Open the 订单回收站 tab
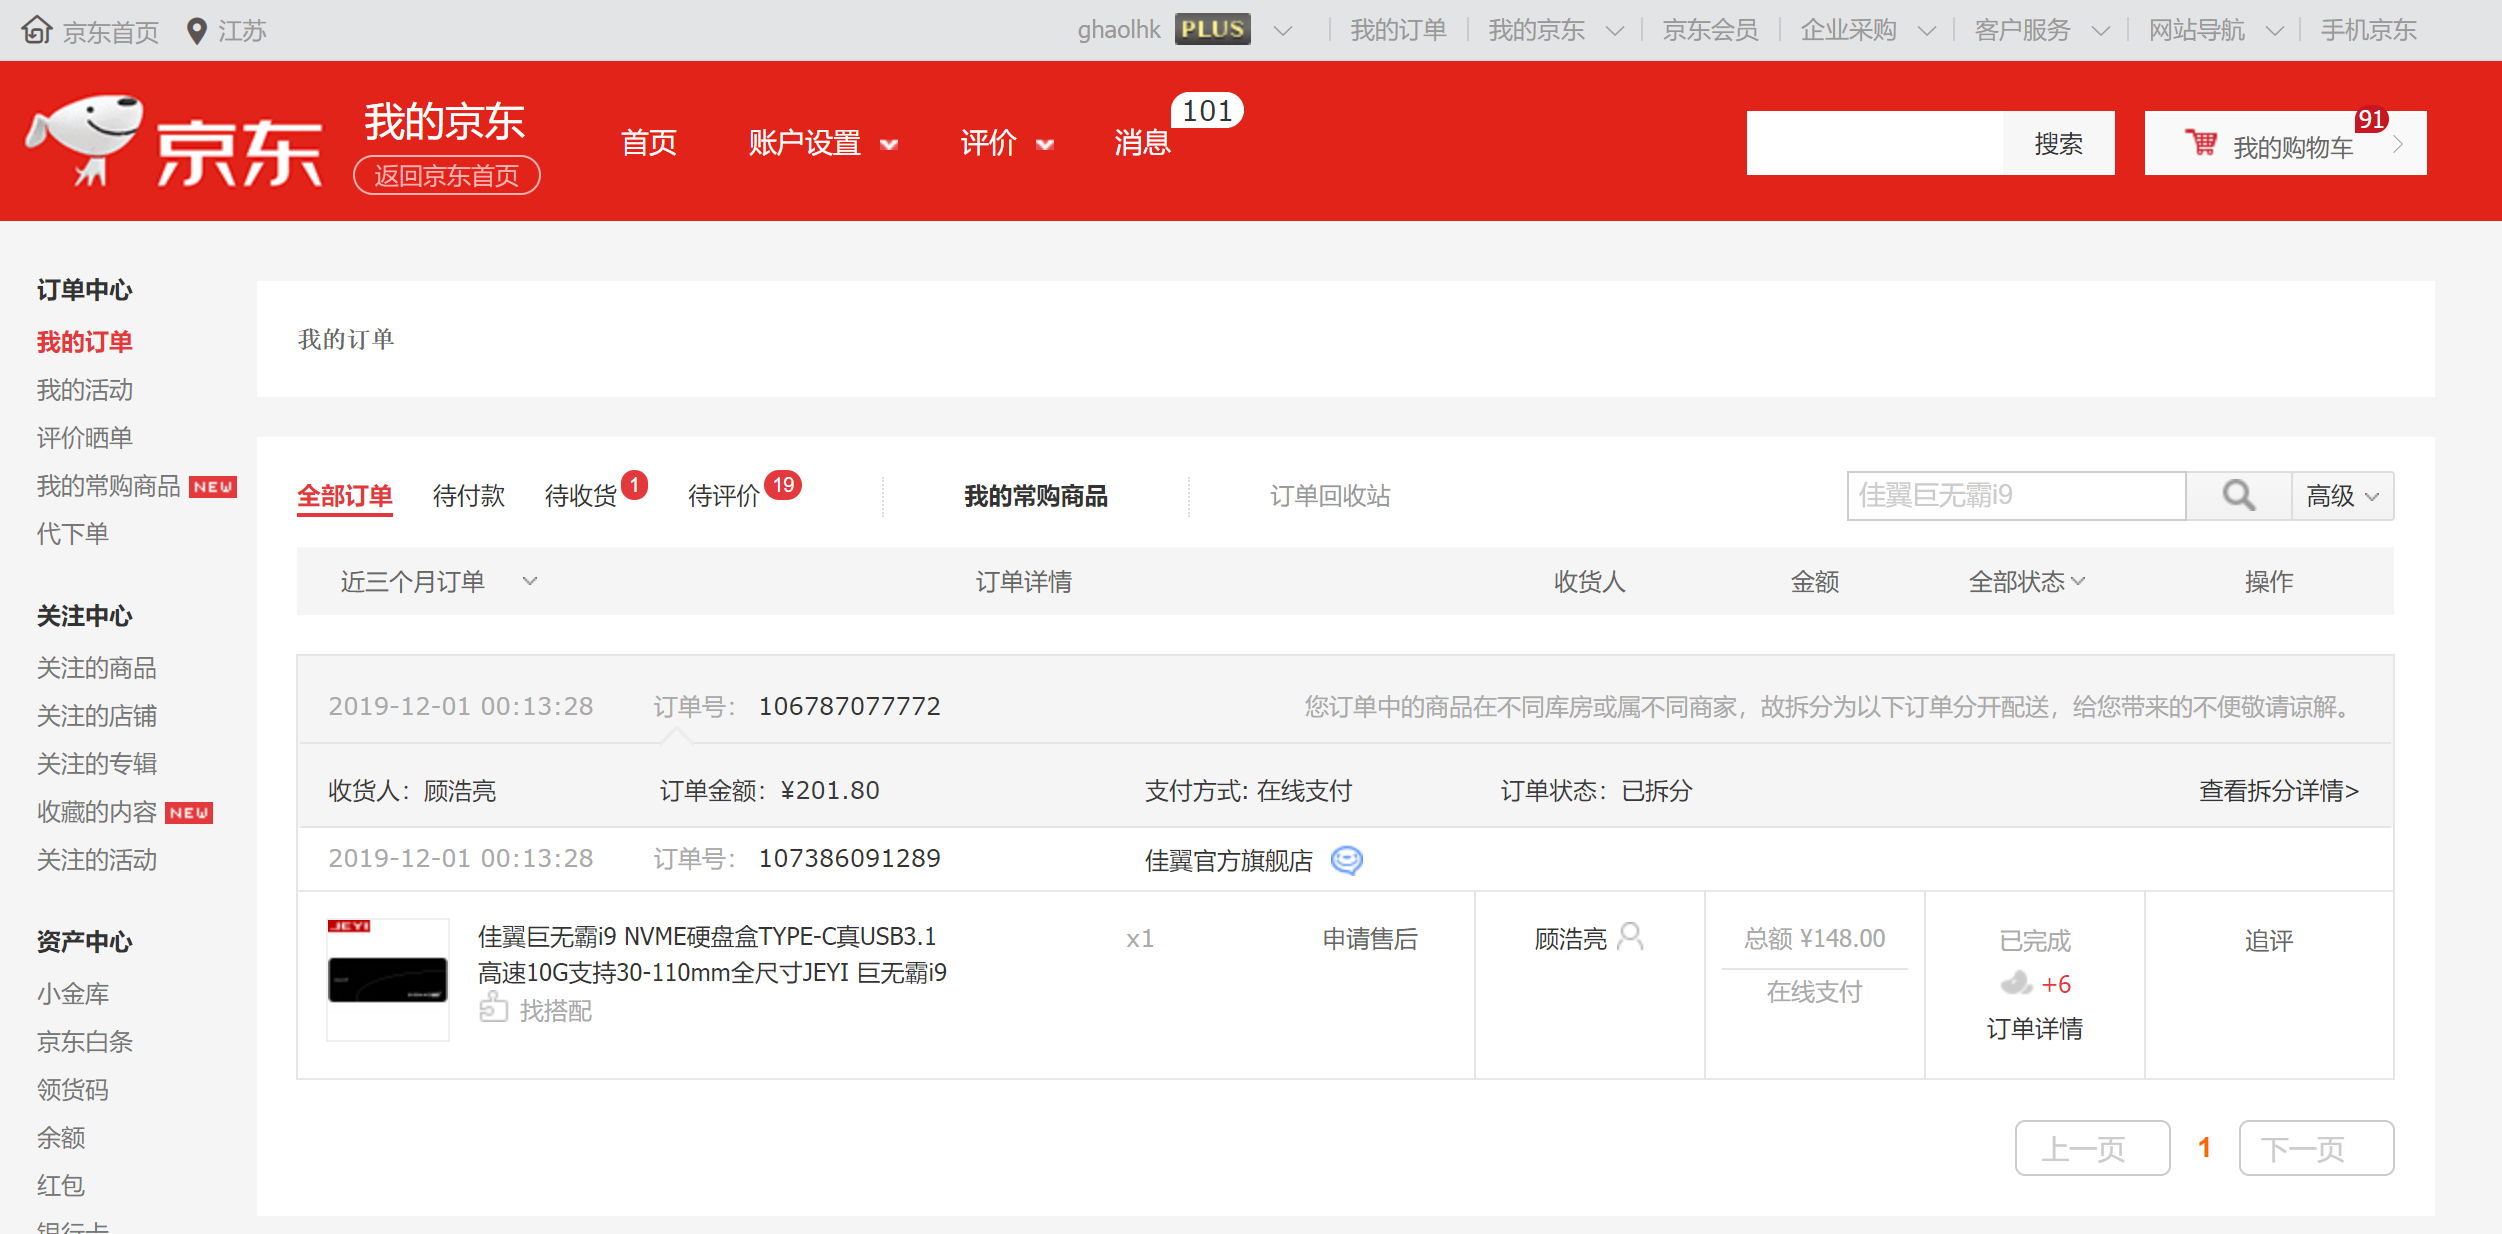 (x=1330, y=496)
